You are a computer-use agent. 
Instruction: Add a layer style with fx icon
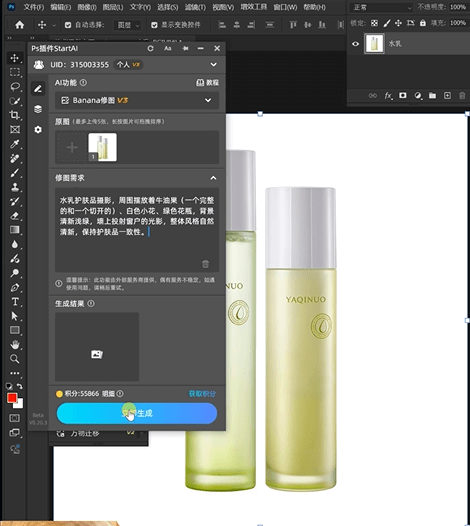pos(388,96)
